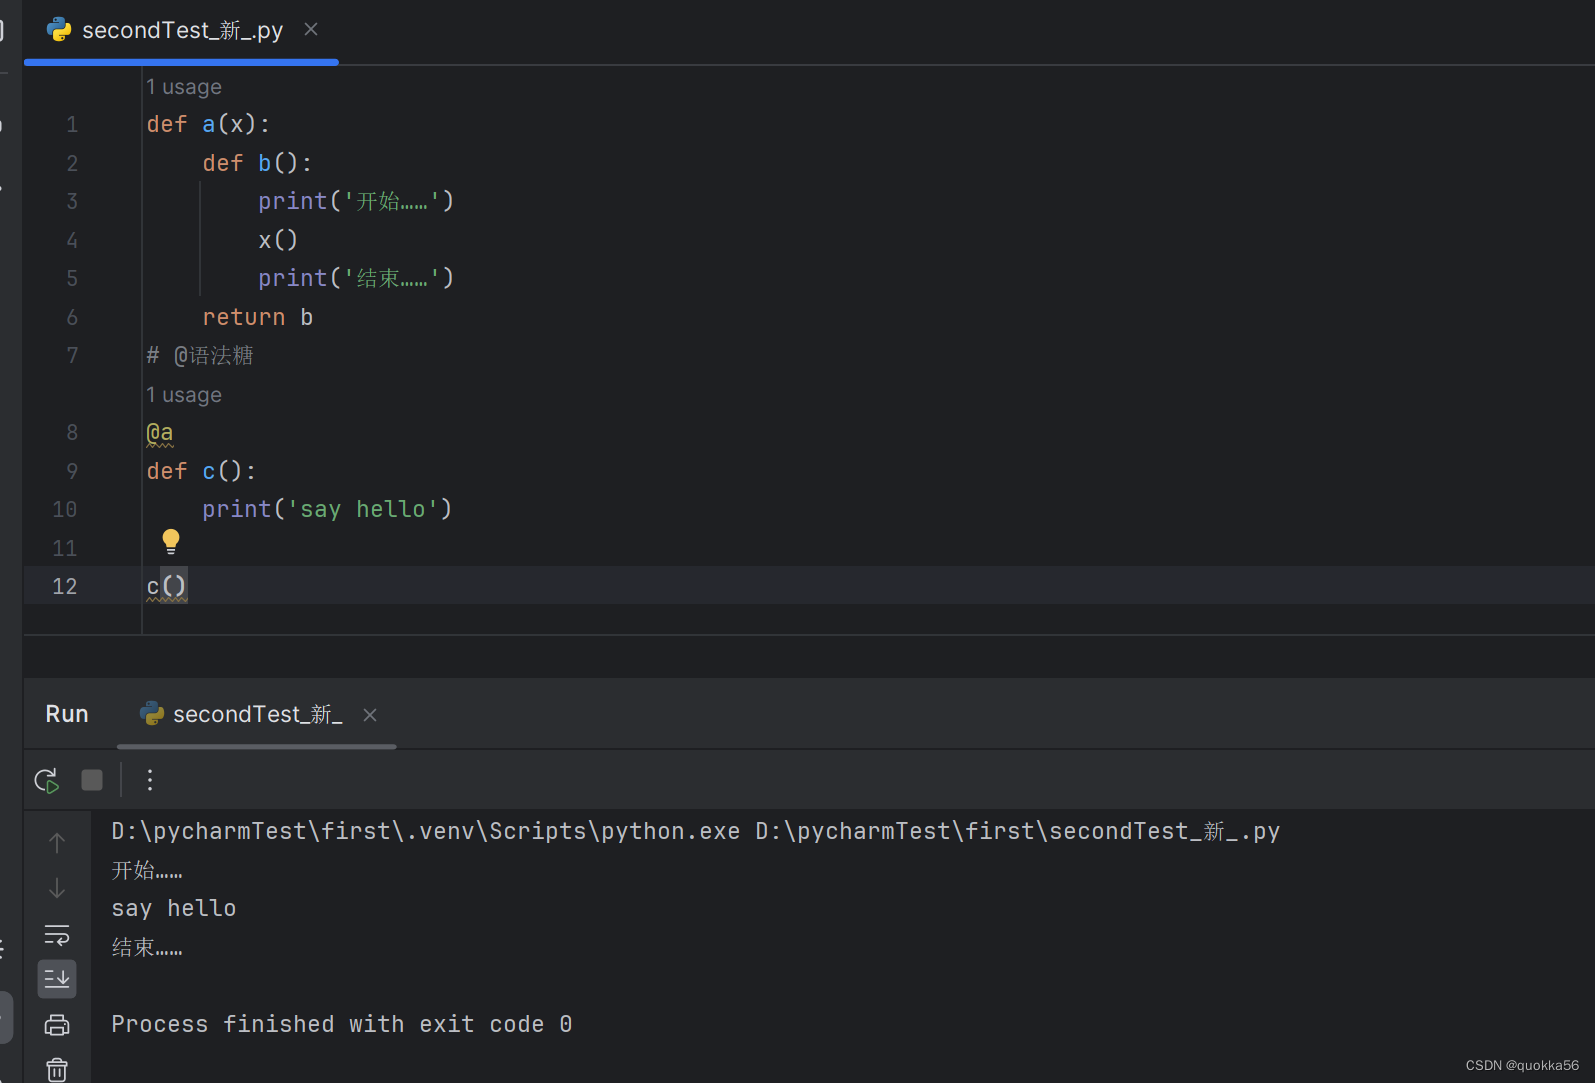The image size is (1595, 1083).
Task: Click 'Process finished with exit code 0' text
Action: (342, 1024)
